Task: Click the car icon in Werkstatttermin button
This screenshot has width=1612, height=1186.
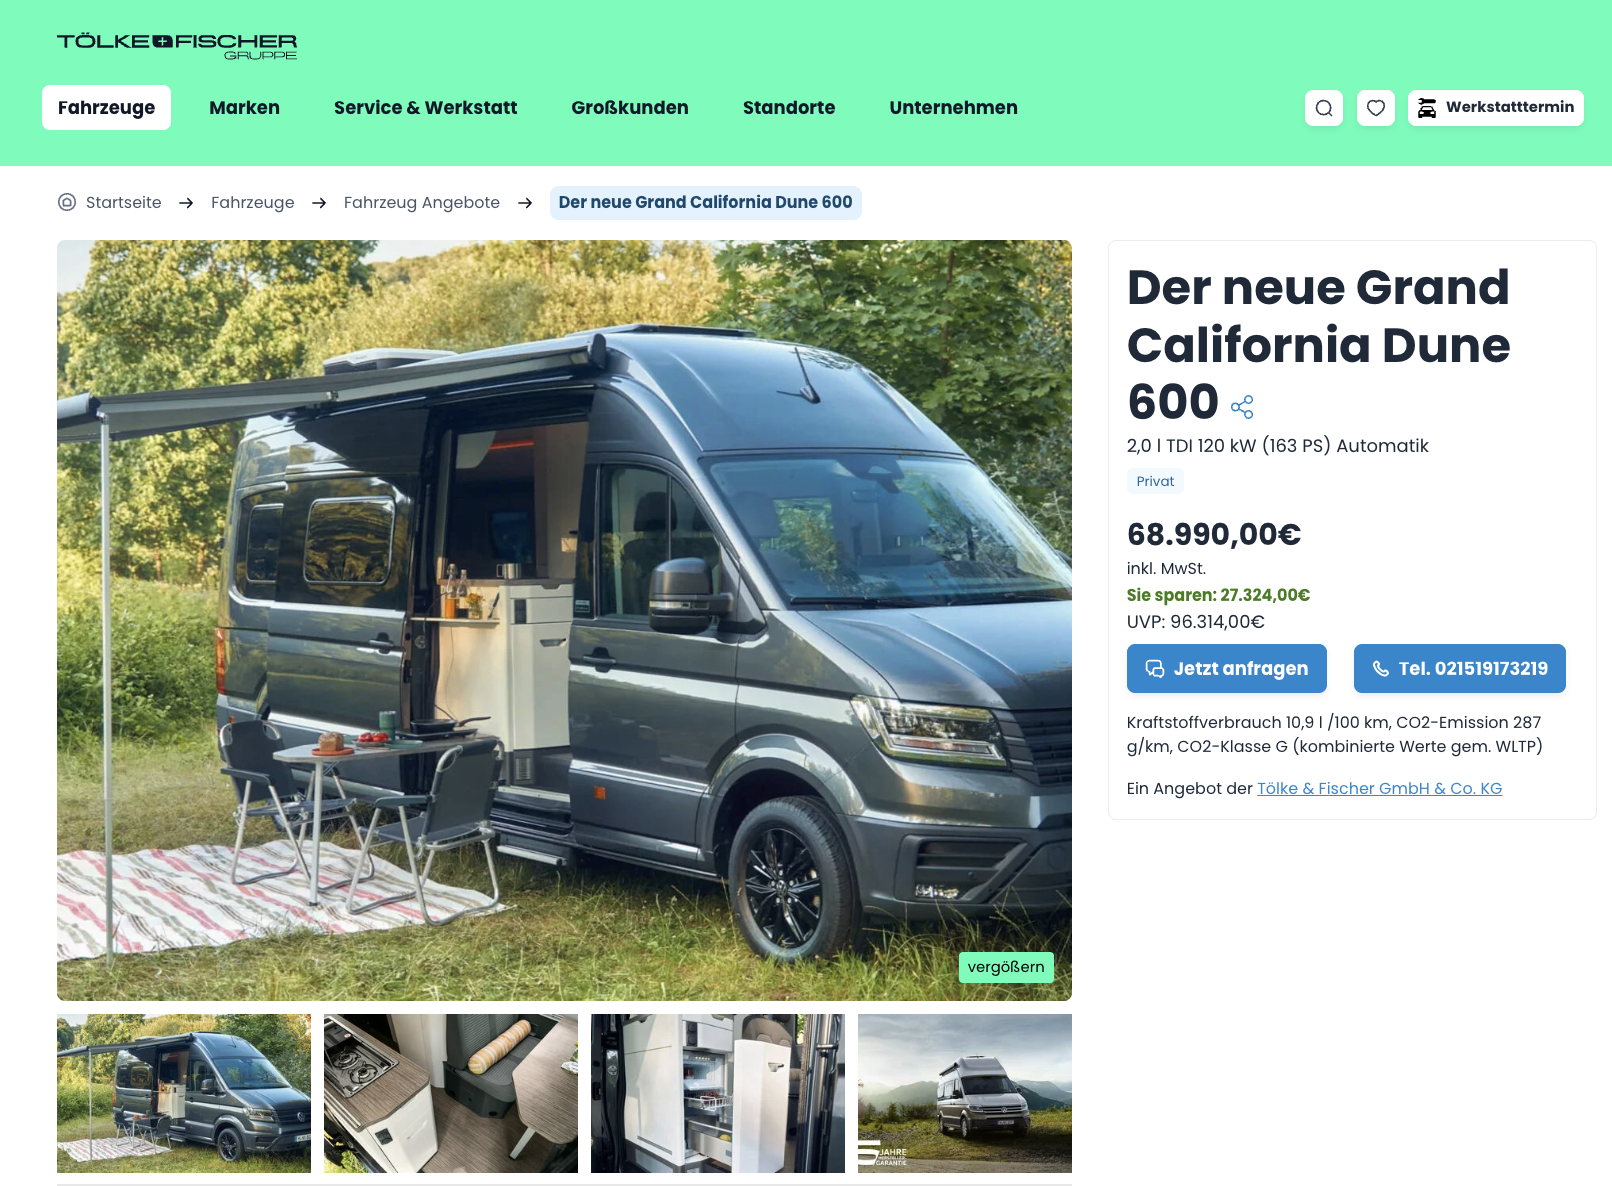Action: click(1427, 108)
